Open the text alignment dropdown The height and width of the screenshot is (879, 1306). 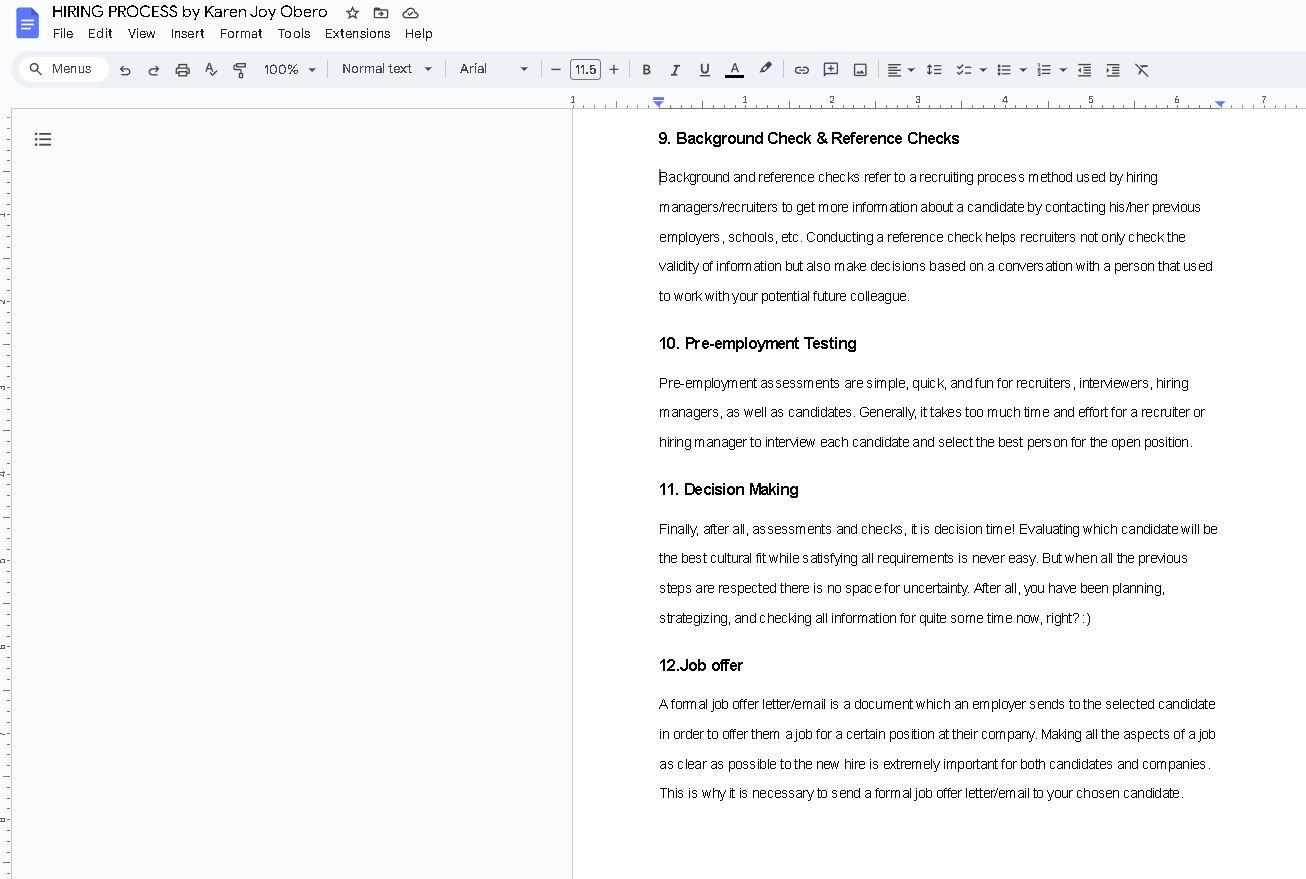[901, 70]
